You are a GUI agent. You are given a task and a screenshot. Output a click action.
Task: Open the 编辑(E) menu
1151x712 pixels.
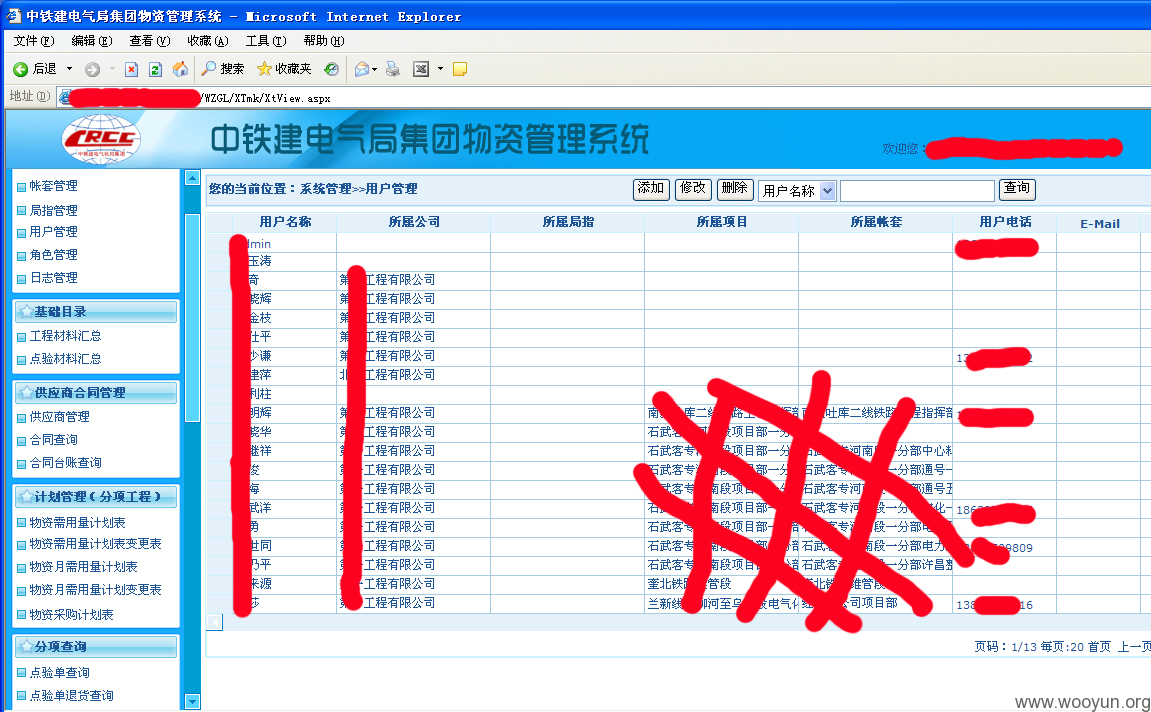[x=92, y=41]
